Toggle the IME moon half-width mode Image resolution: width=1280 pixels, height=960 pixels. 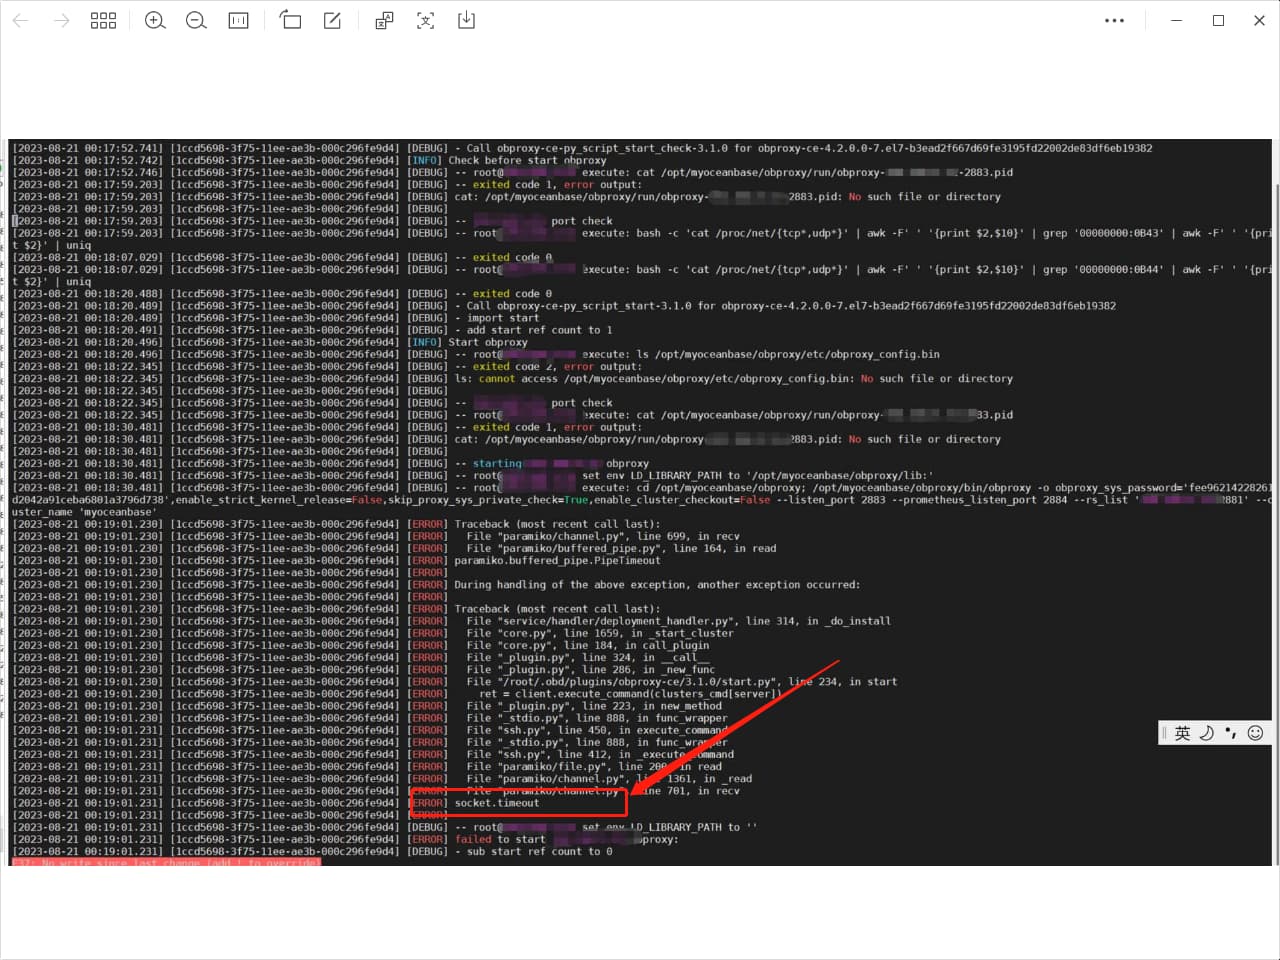[1207, 733]
